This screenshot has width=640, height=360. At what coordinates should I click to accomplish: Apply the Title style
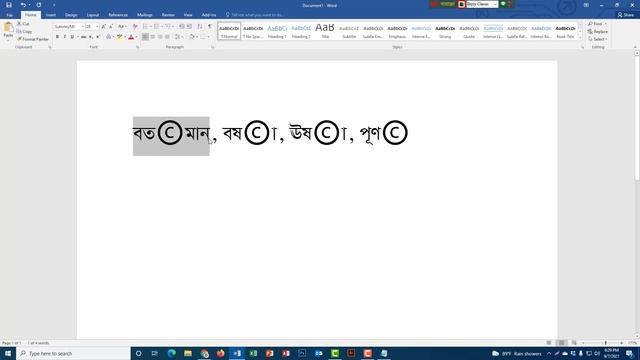tap(325, 31)
